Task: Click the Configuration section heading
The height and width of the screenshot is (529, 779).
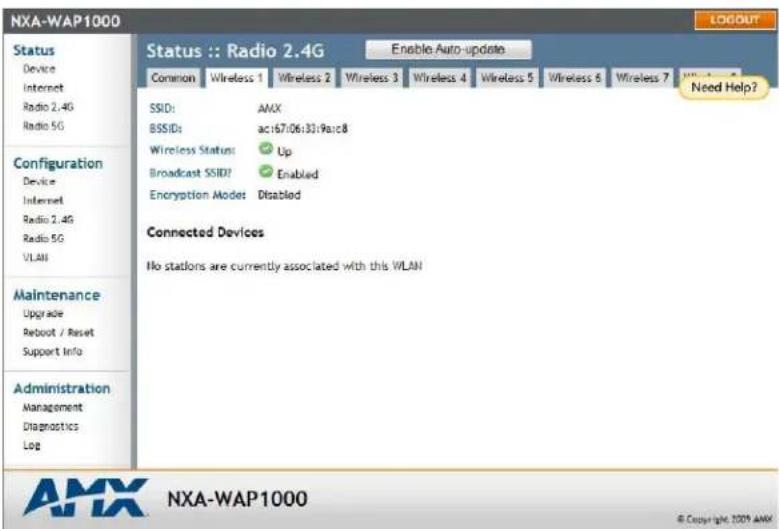Action: point(58,163)
